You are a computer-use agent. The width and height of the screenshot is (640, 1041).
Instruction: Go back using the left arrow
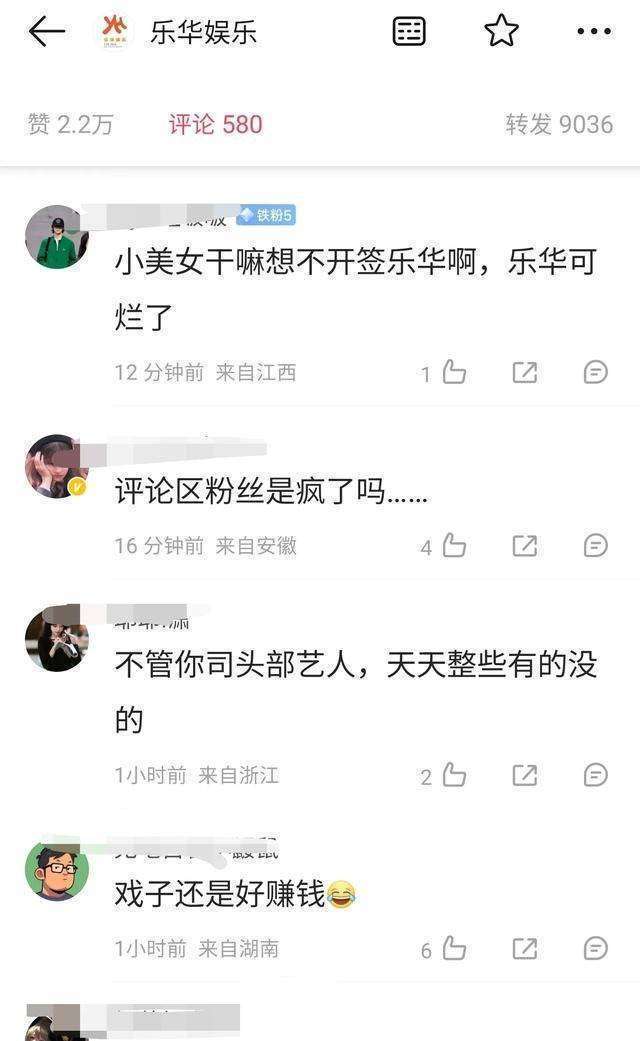(46, 31)
